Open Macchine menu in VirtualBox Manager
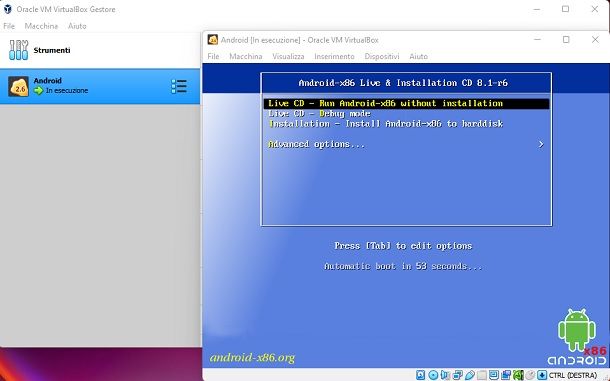 coord(41,26)
